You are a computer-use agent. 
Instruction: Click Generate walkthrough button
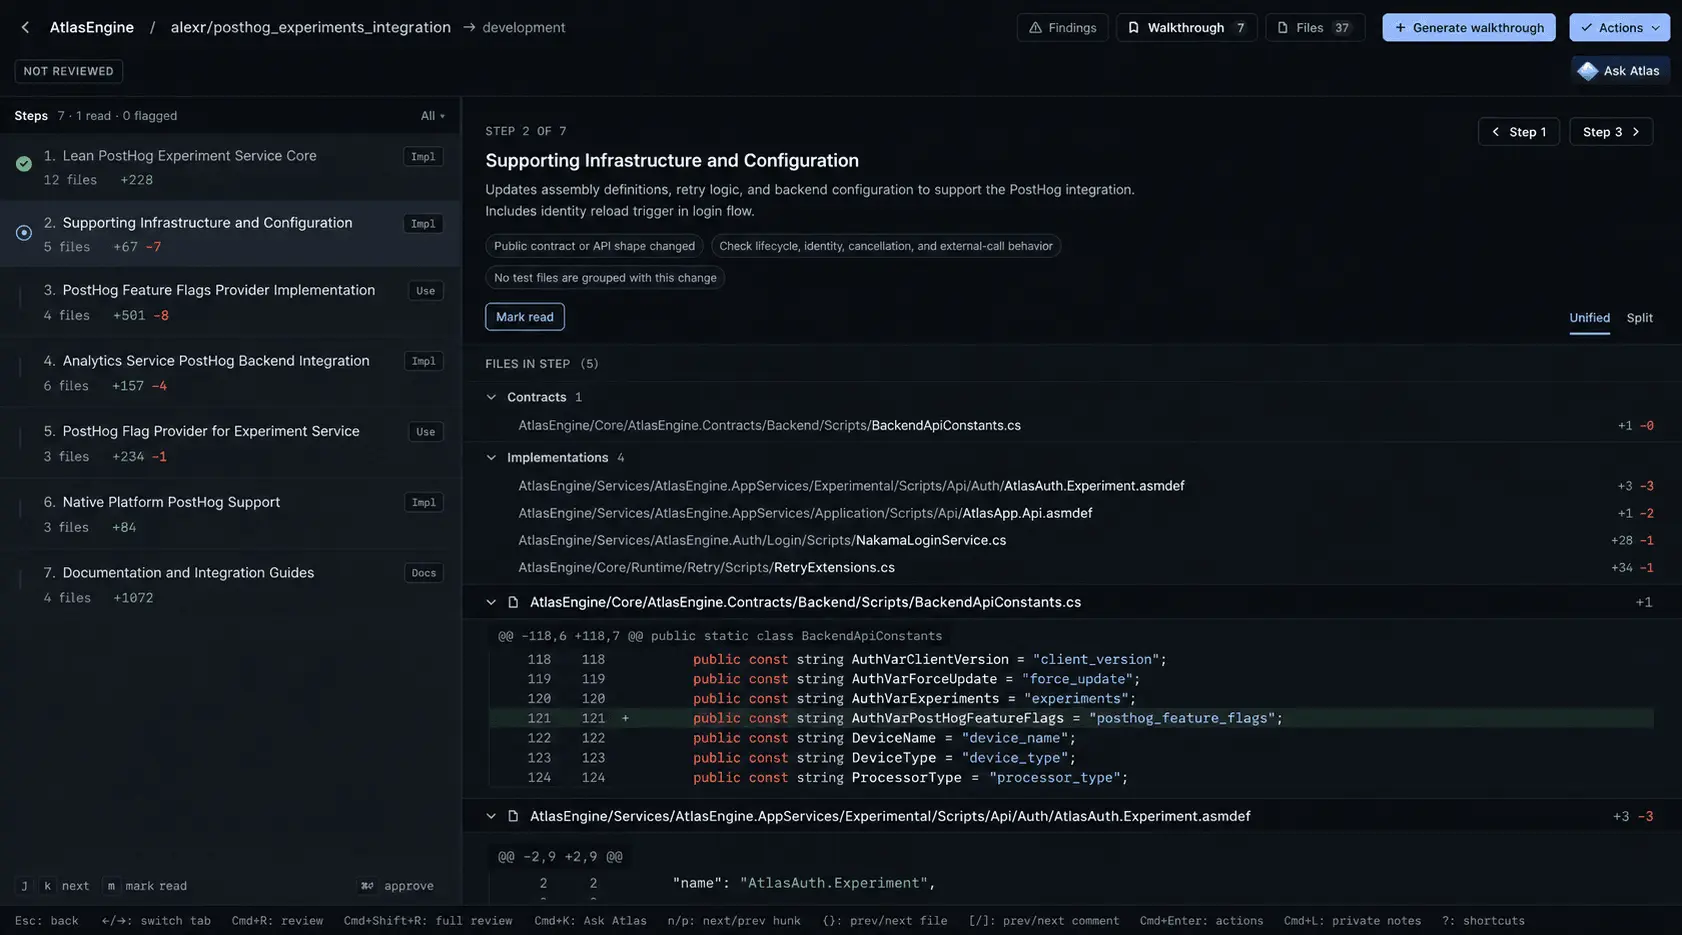(x=1468, y=28)
